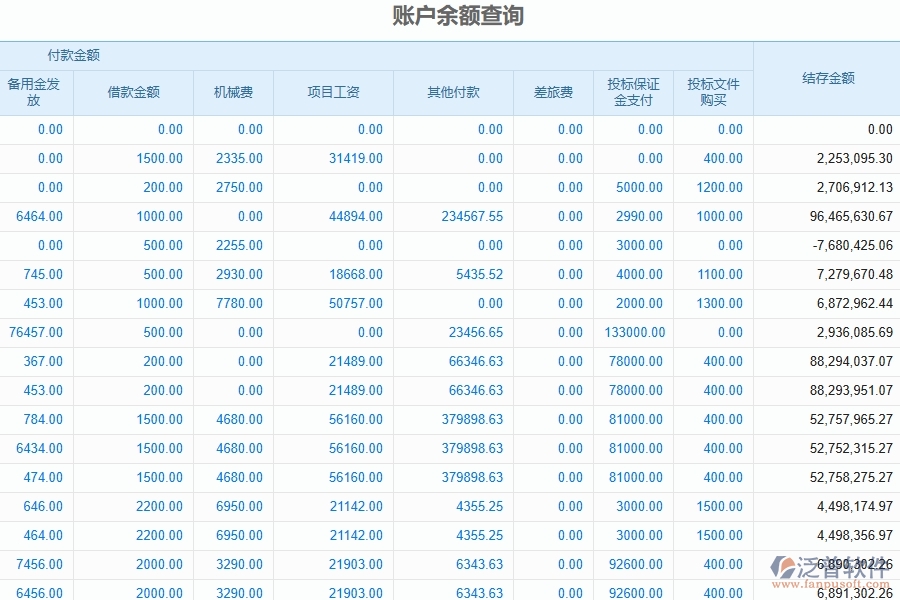Click the 投标保证金支付 column header
Screen dimensions: 900x600
click(x=634, y=92)
